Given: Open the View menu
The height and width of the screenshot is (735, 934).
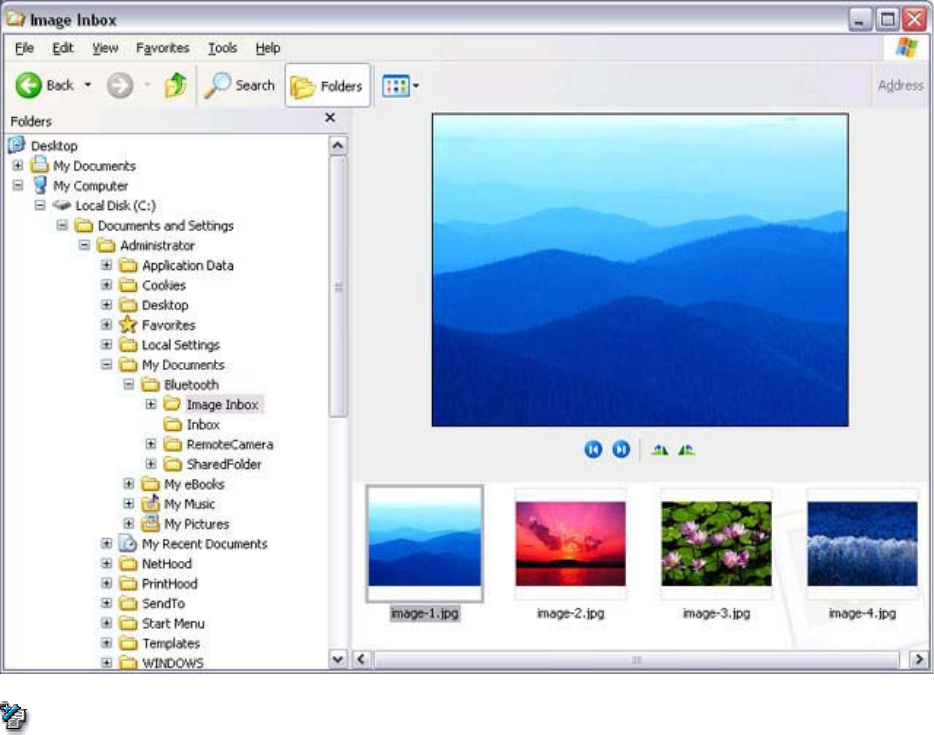Looking at the screenshot, I should point(105,48).
